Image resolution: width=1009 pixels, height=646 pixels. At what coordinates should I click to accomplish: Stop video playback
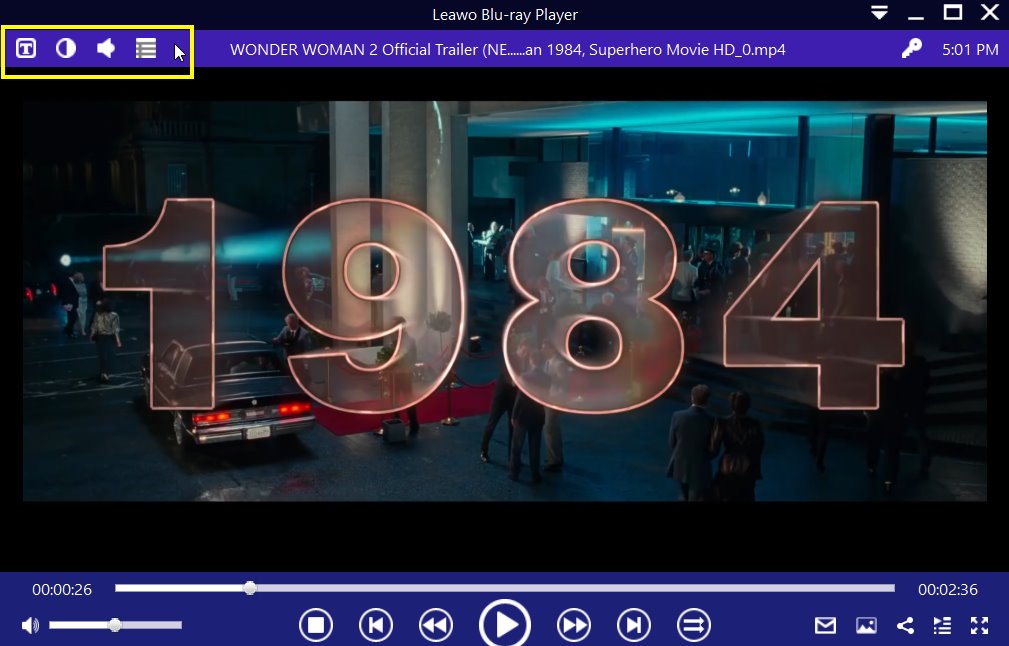click(x=316, y=625)
